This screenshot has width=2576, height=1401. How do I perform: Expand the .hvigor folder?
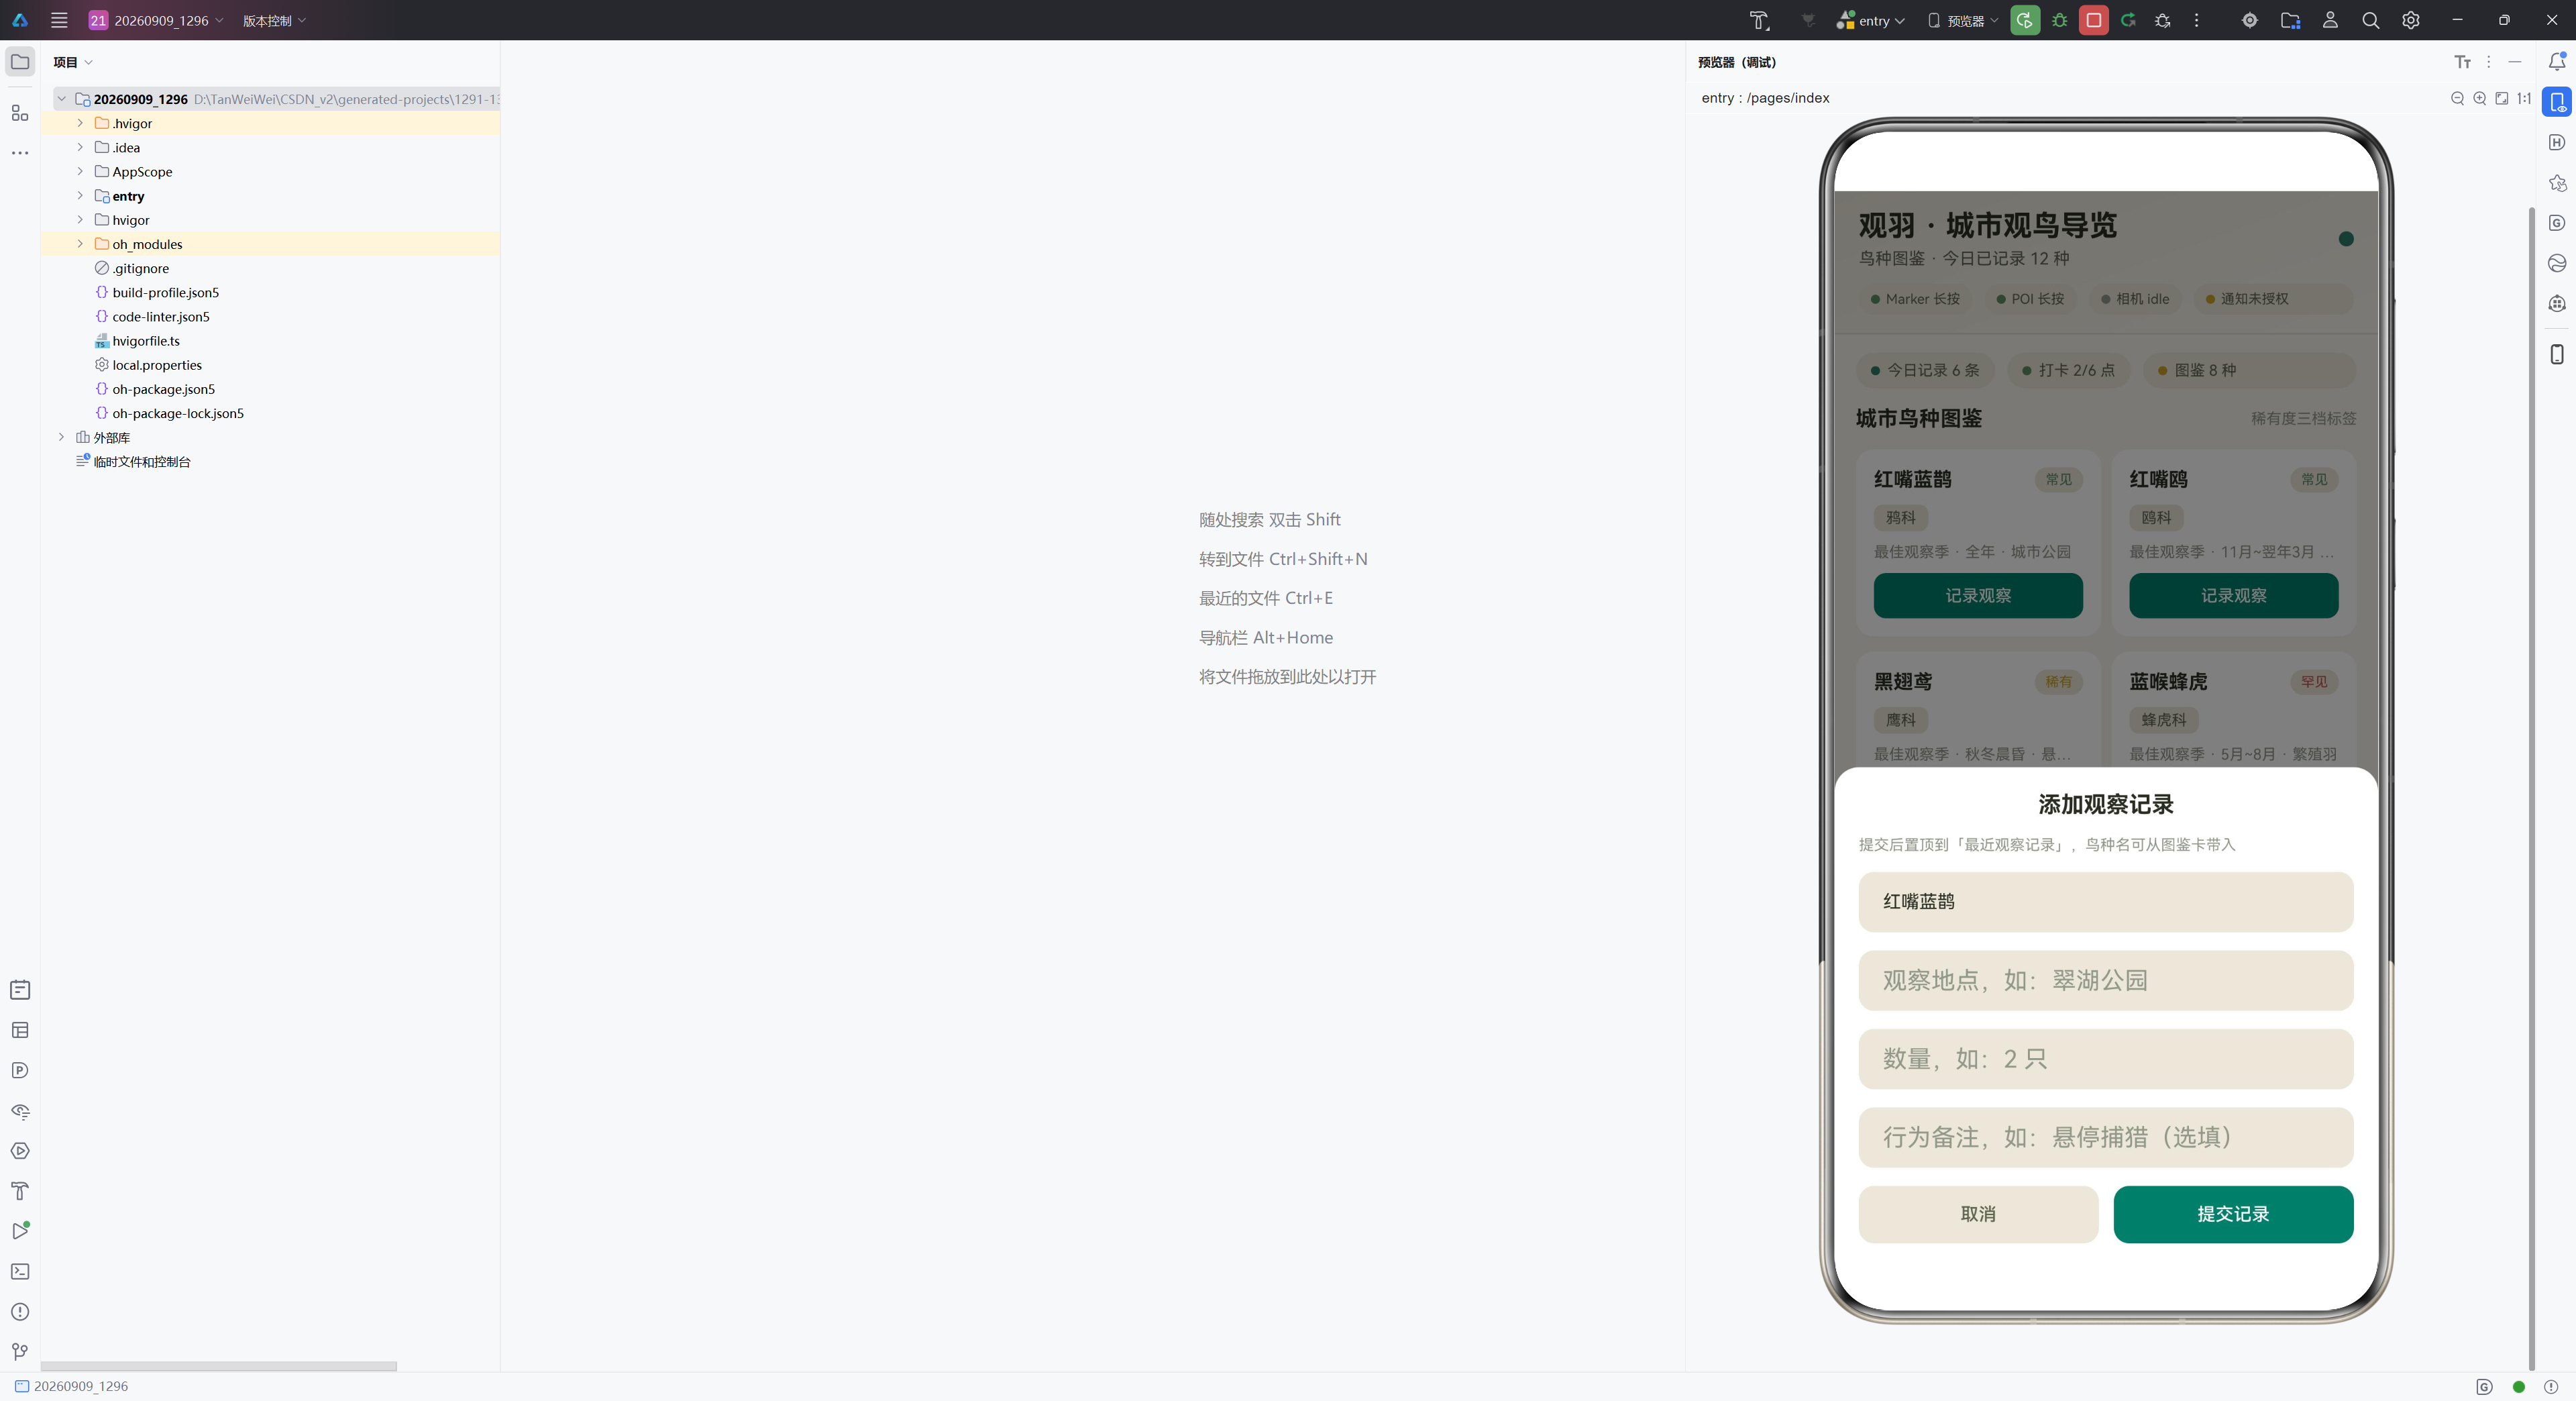tap(80, 123)
